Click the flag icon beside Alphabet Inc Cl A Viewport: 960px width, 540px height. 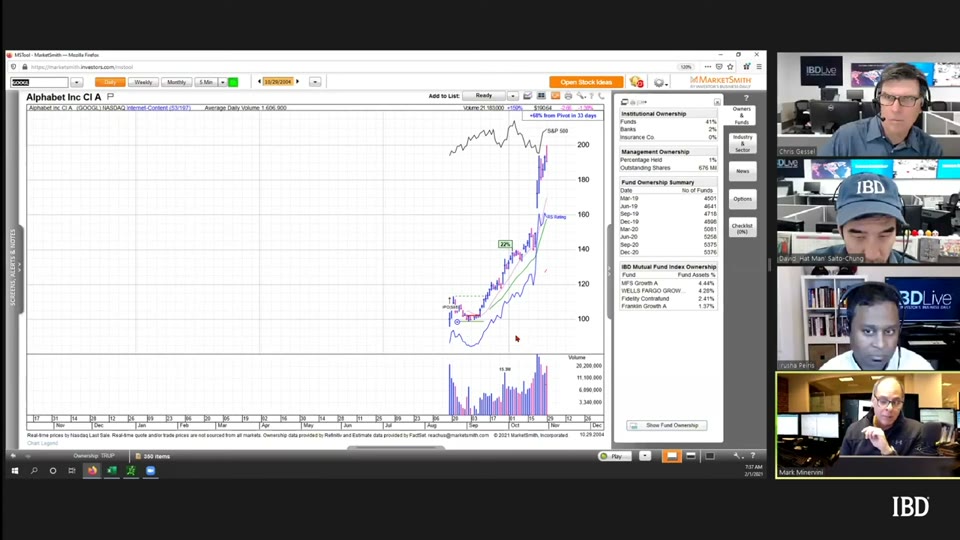(x=110, y=96)
